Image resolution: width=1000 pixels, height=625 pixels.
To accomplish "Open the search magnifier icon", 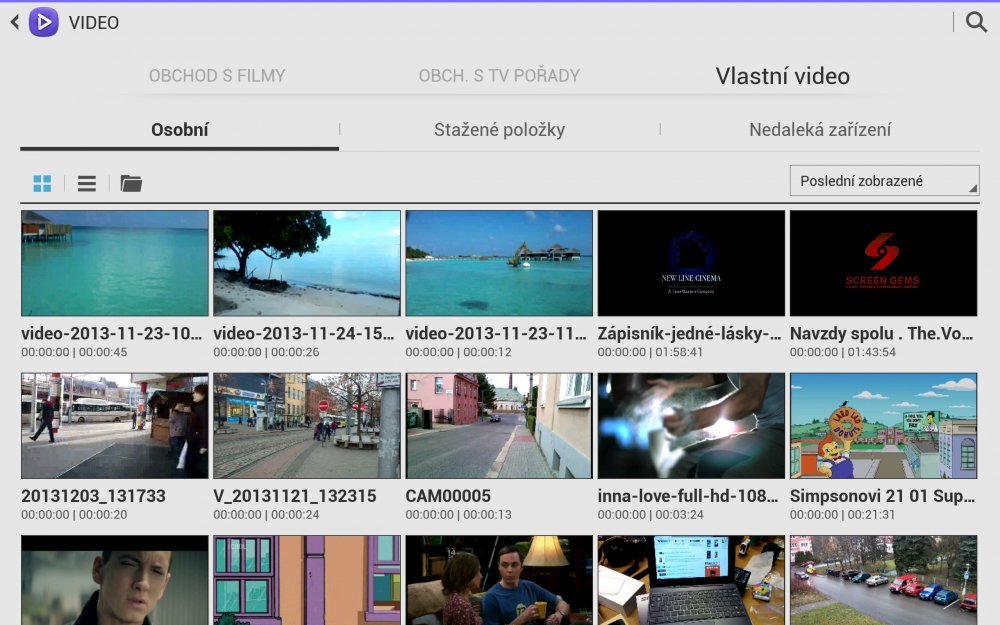I will point(977,20).
